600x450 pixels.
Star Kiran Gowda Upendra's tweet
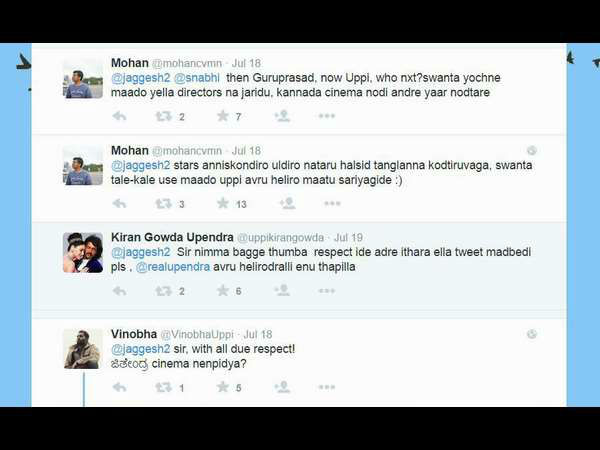point(223,290)
